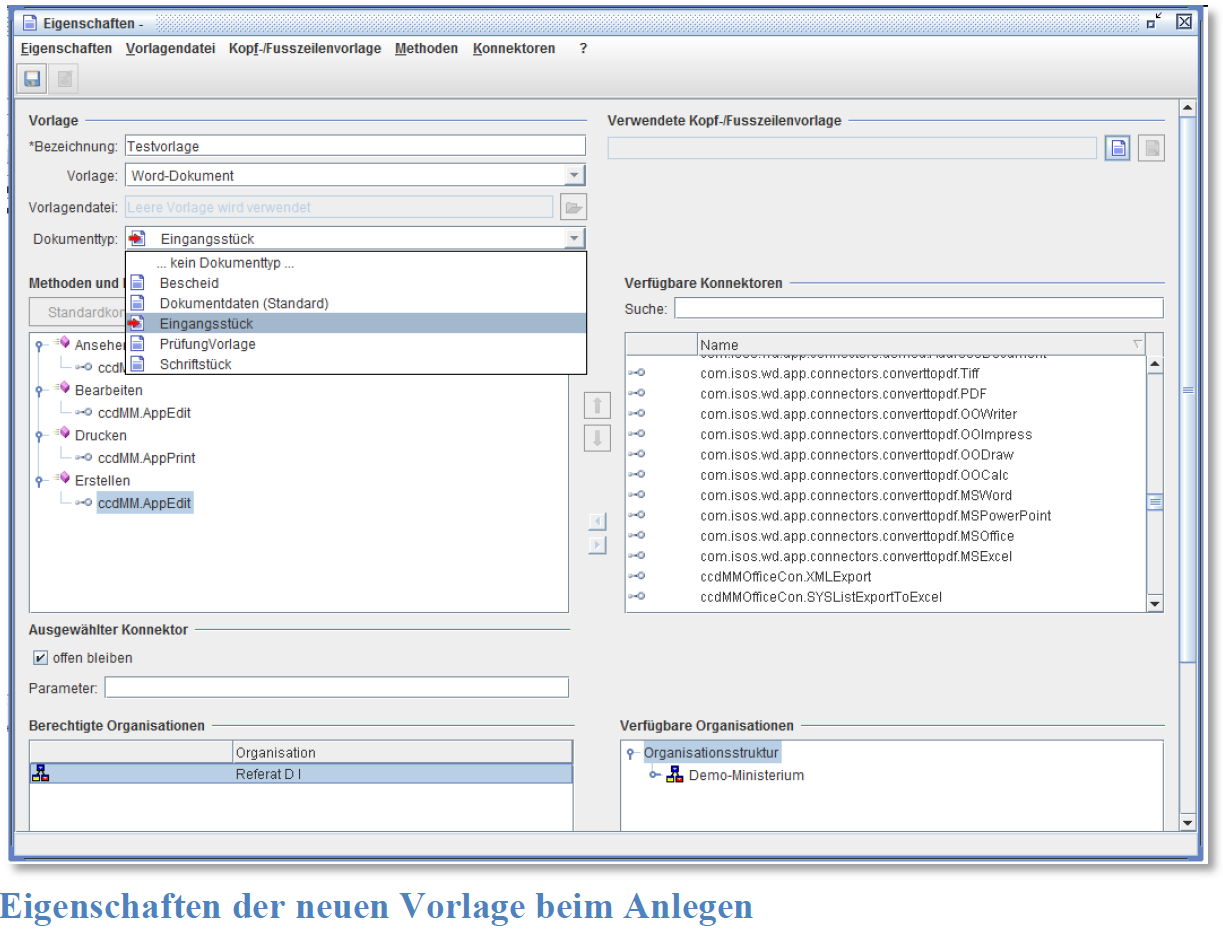Click the Demo-Ministerium organisation icon

click(675, 775)
